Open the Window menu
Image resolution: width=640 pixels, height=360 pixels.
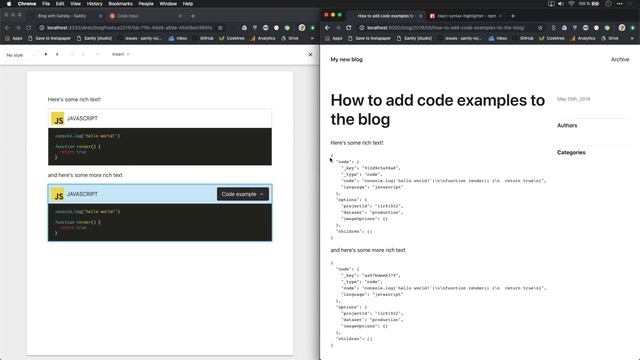pos(168,4)
